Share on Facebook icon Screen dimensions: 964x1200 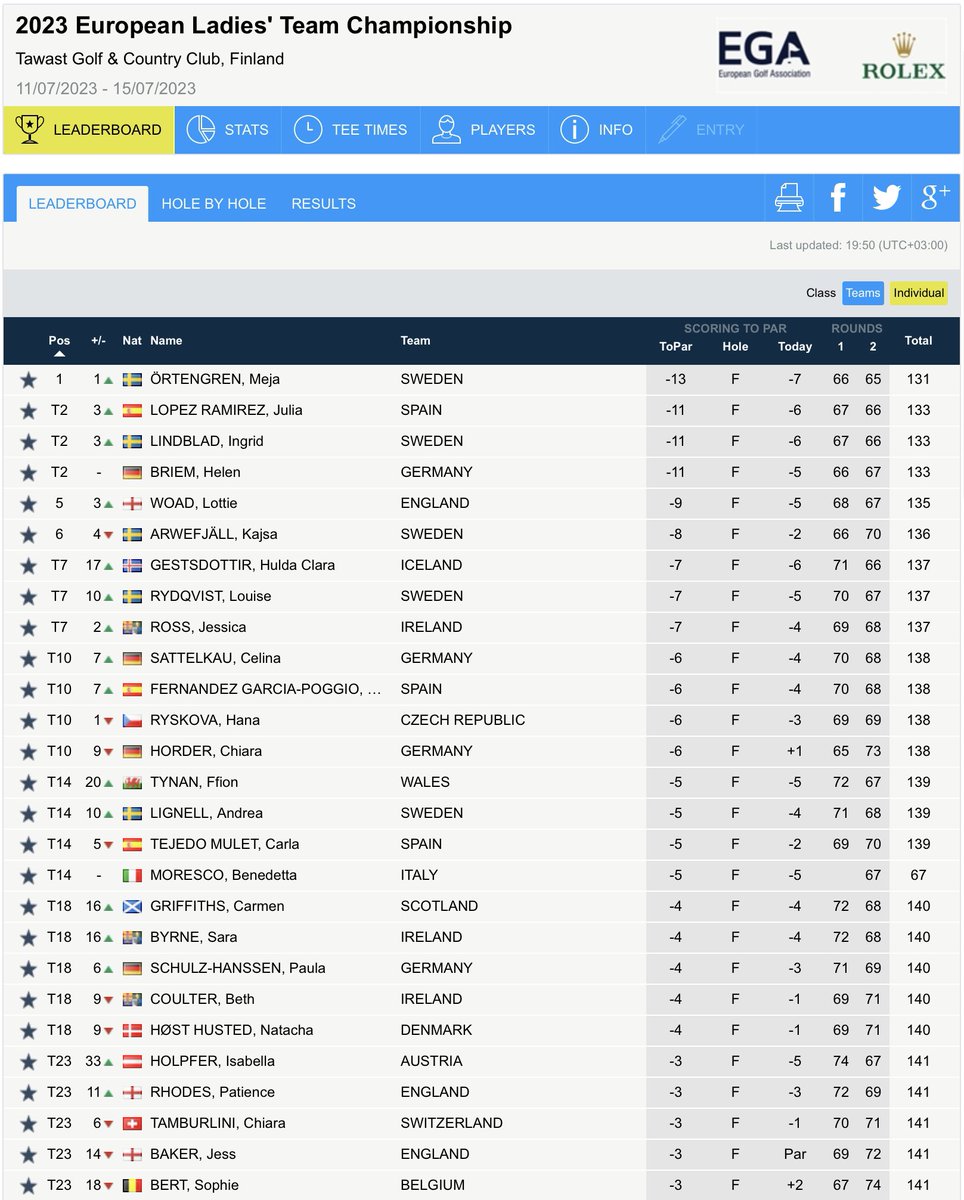[838, 198]
